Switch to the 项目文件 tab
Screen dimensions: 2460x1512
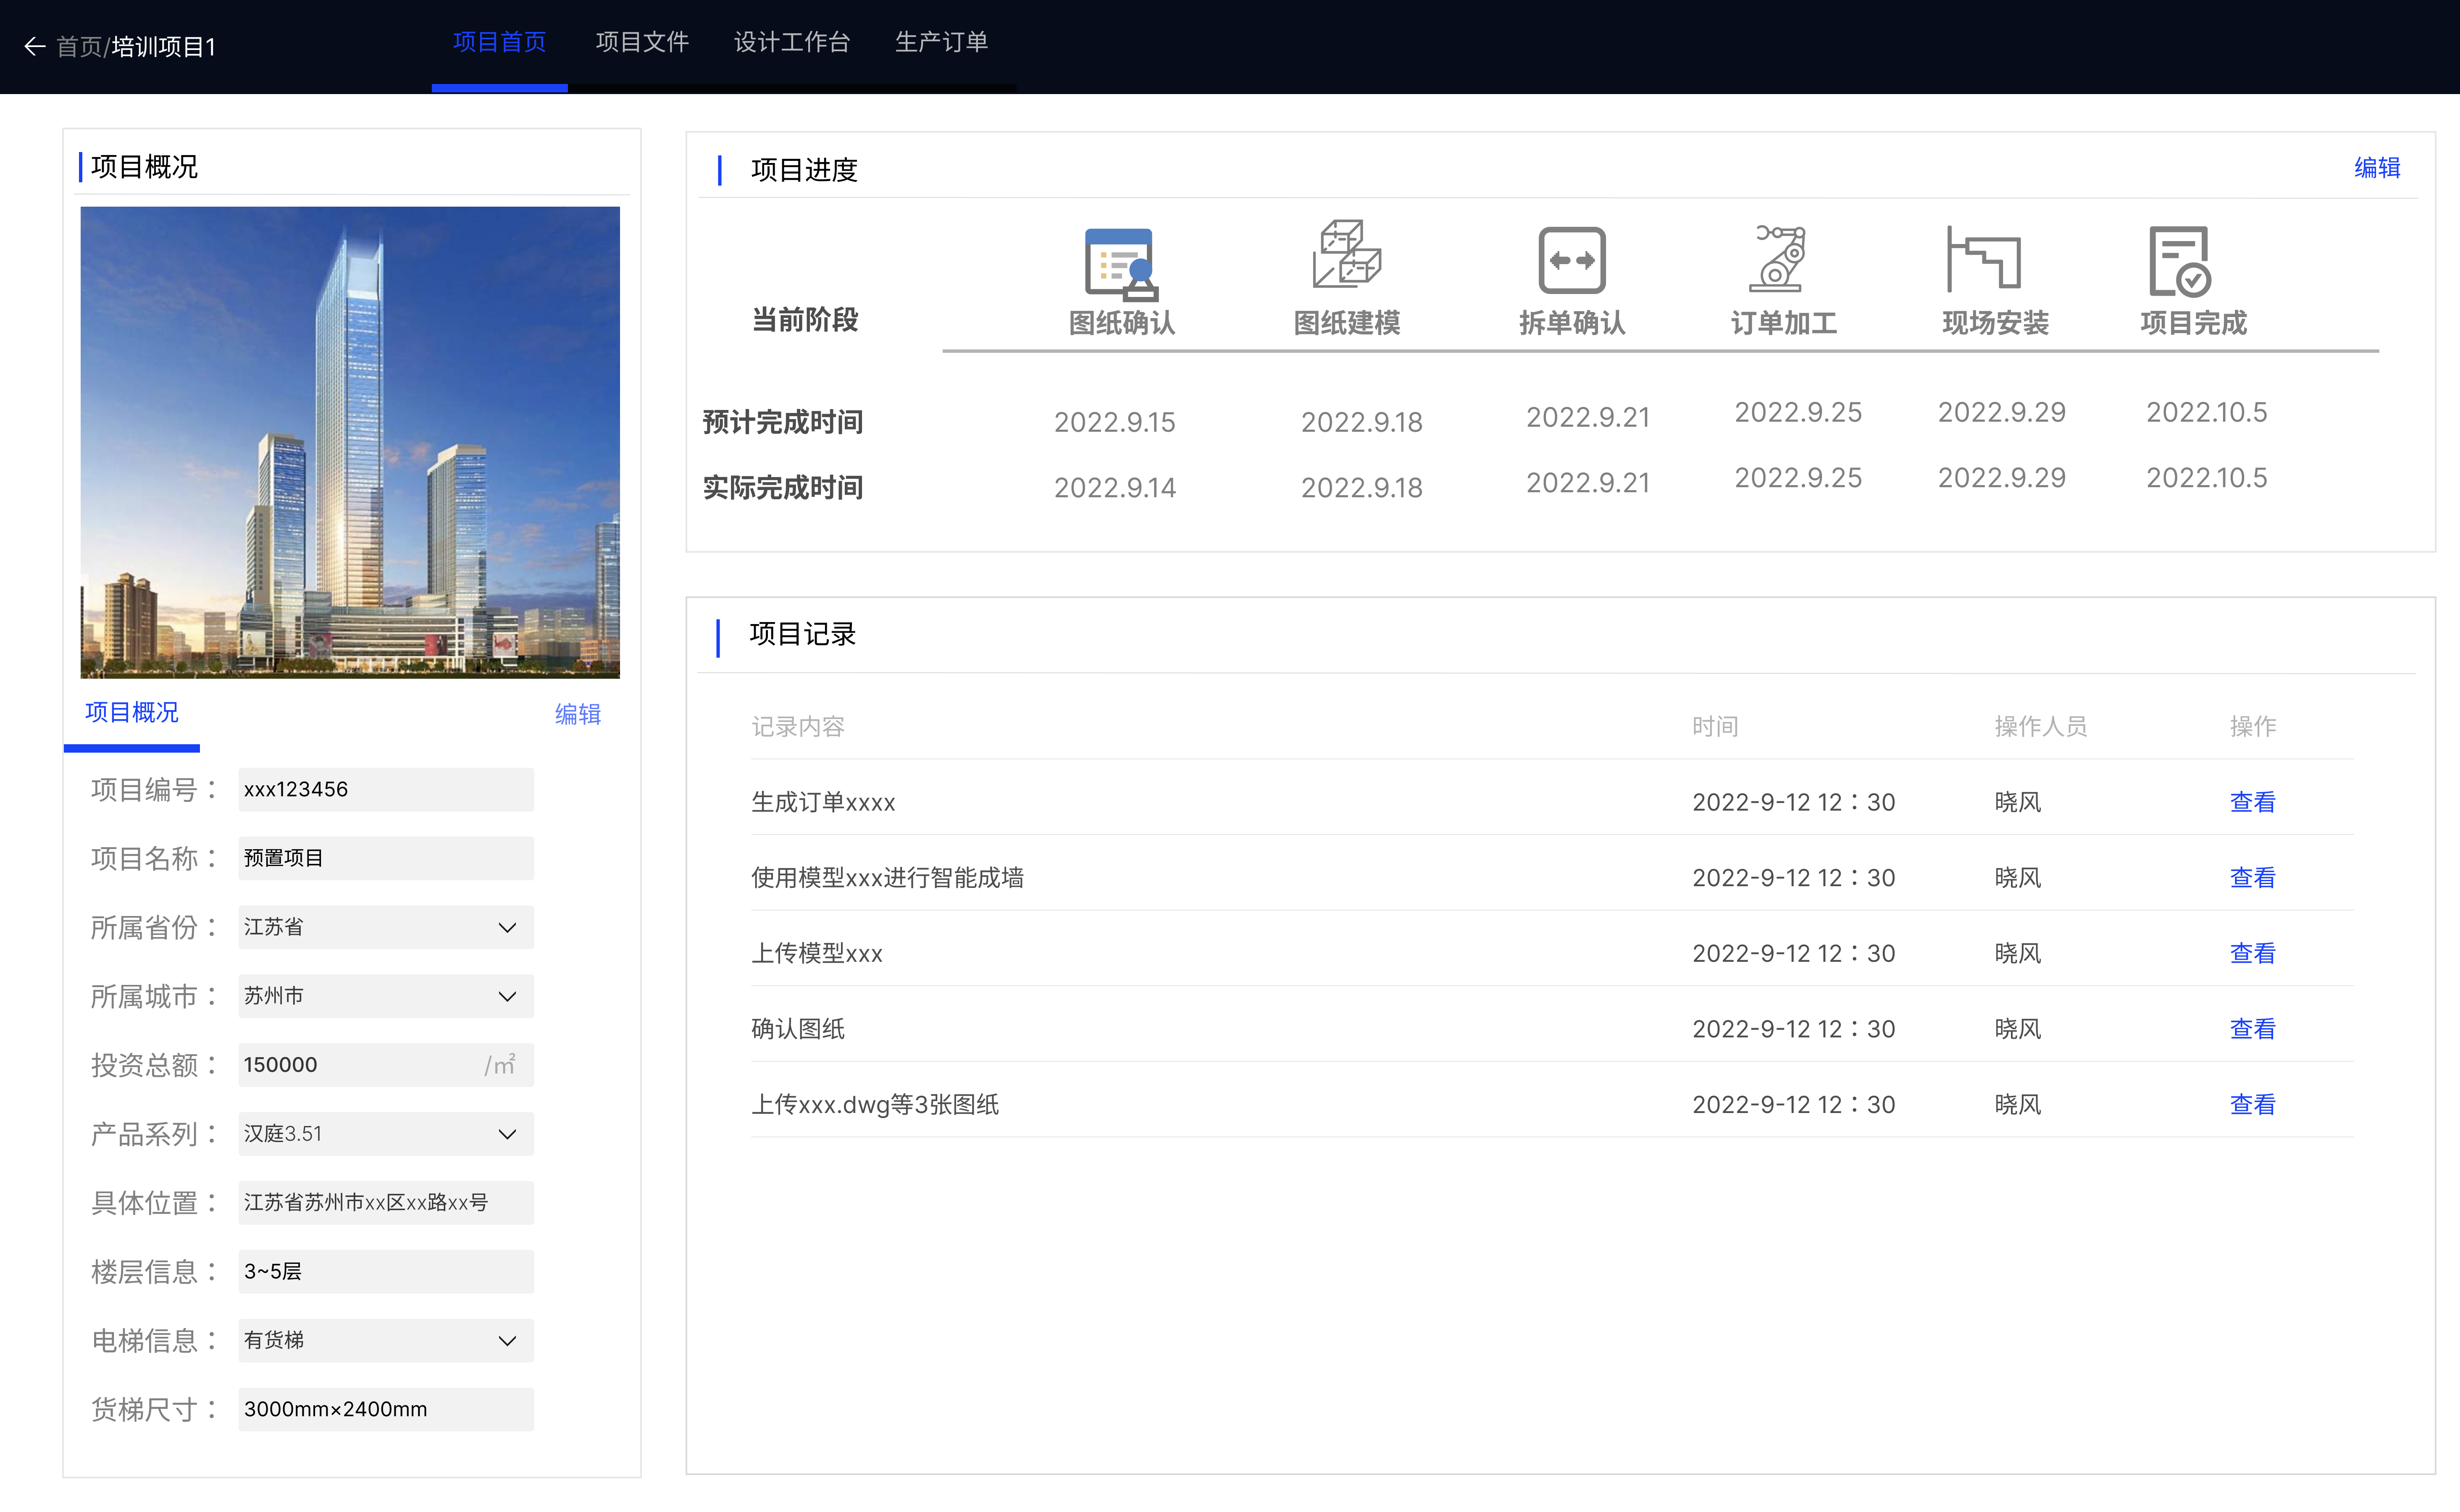pyautogui.click(x=642, y=42)
